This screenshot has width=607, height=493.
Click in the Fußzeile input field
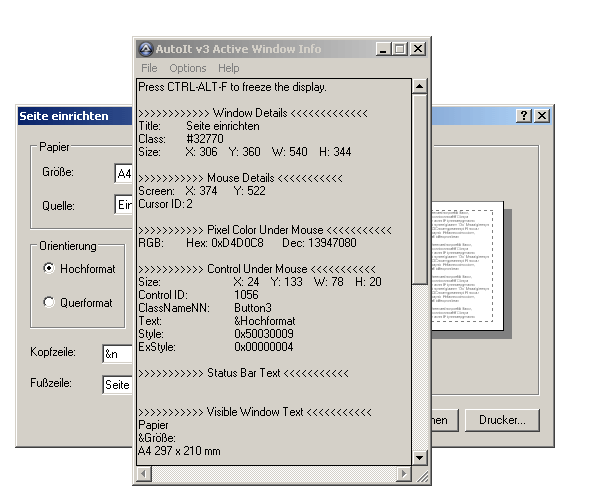117,385
